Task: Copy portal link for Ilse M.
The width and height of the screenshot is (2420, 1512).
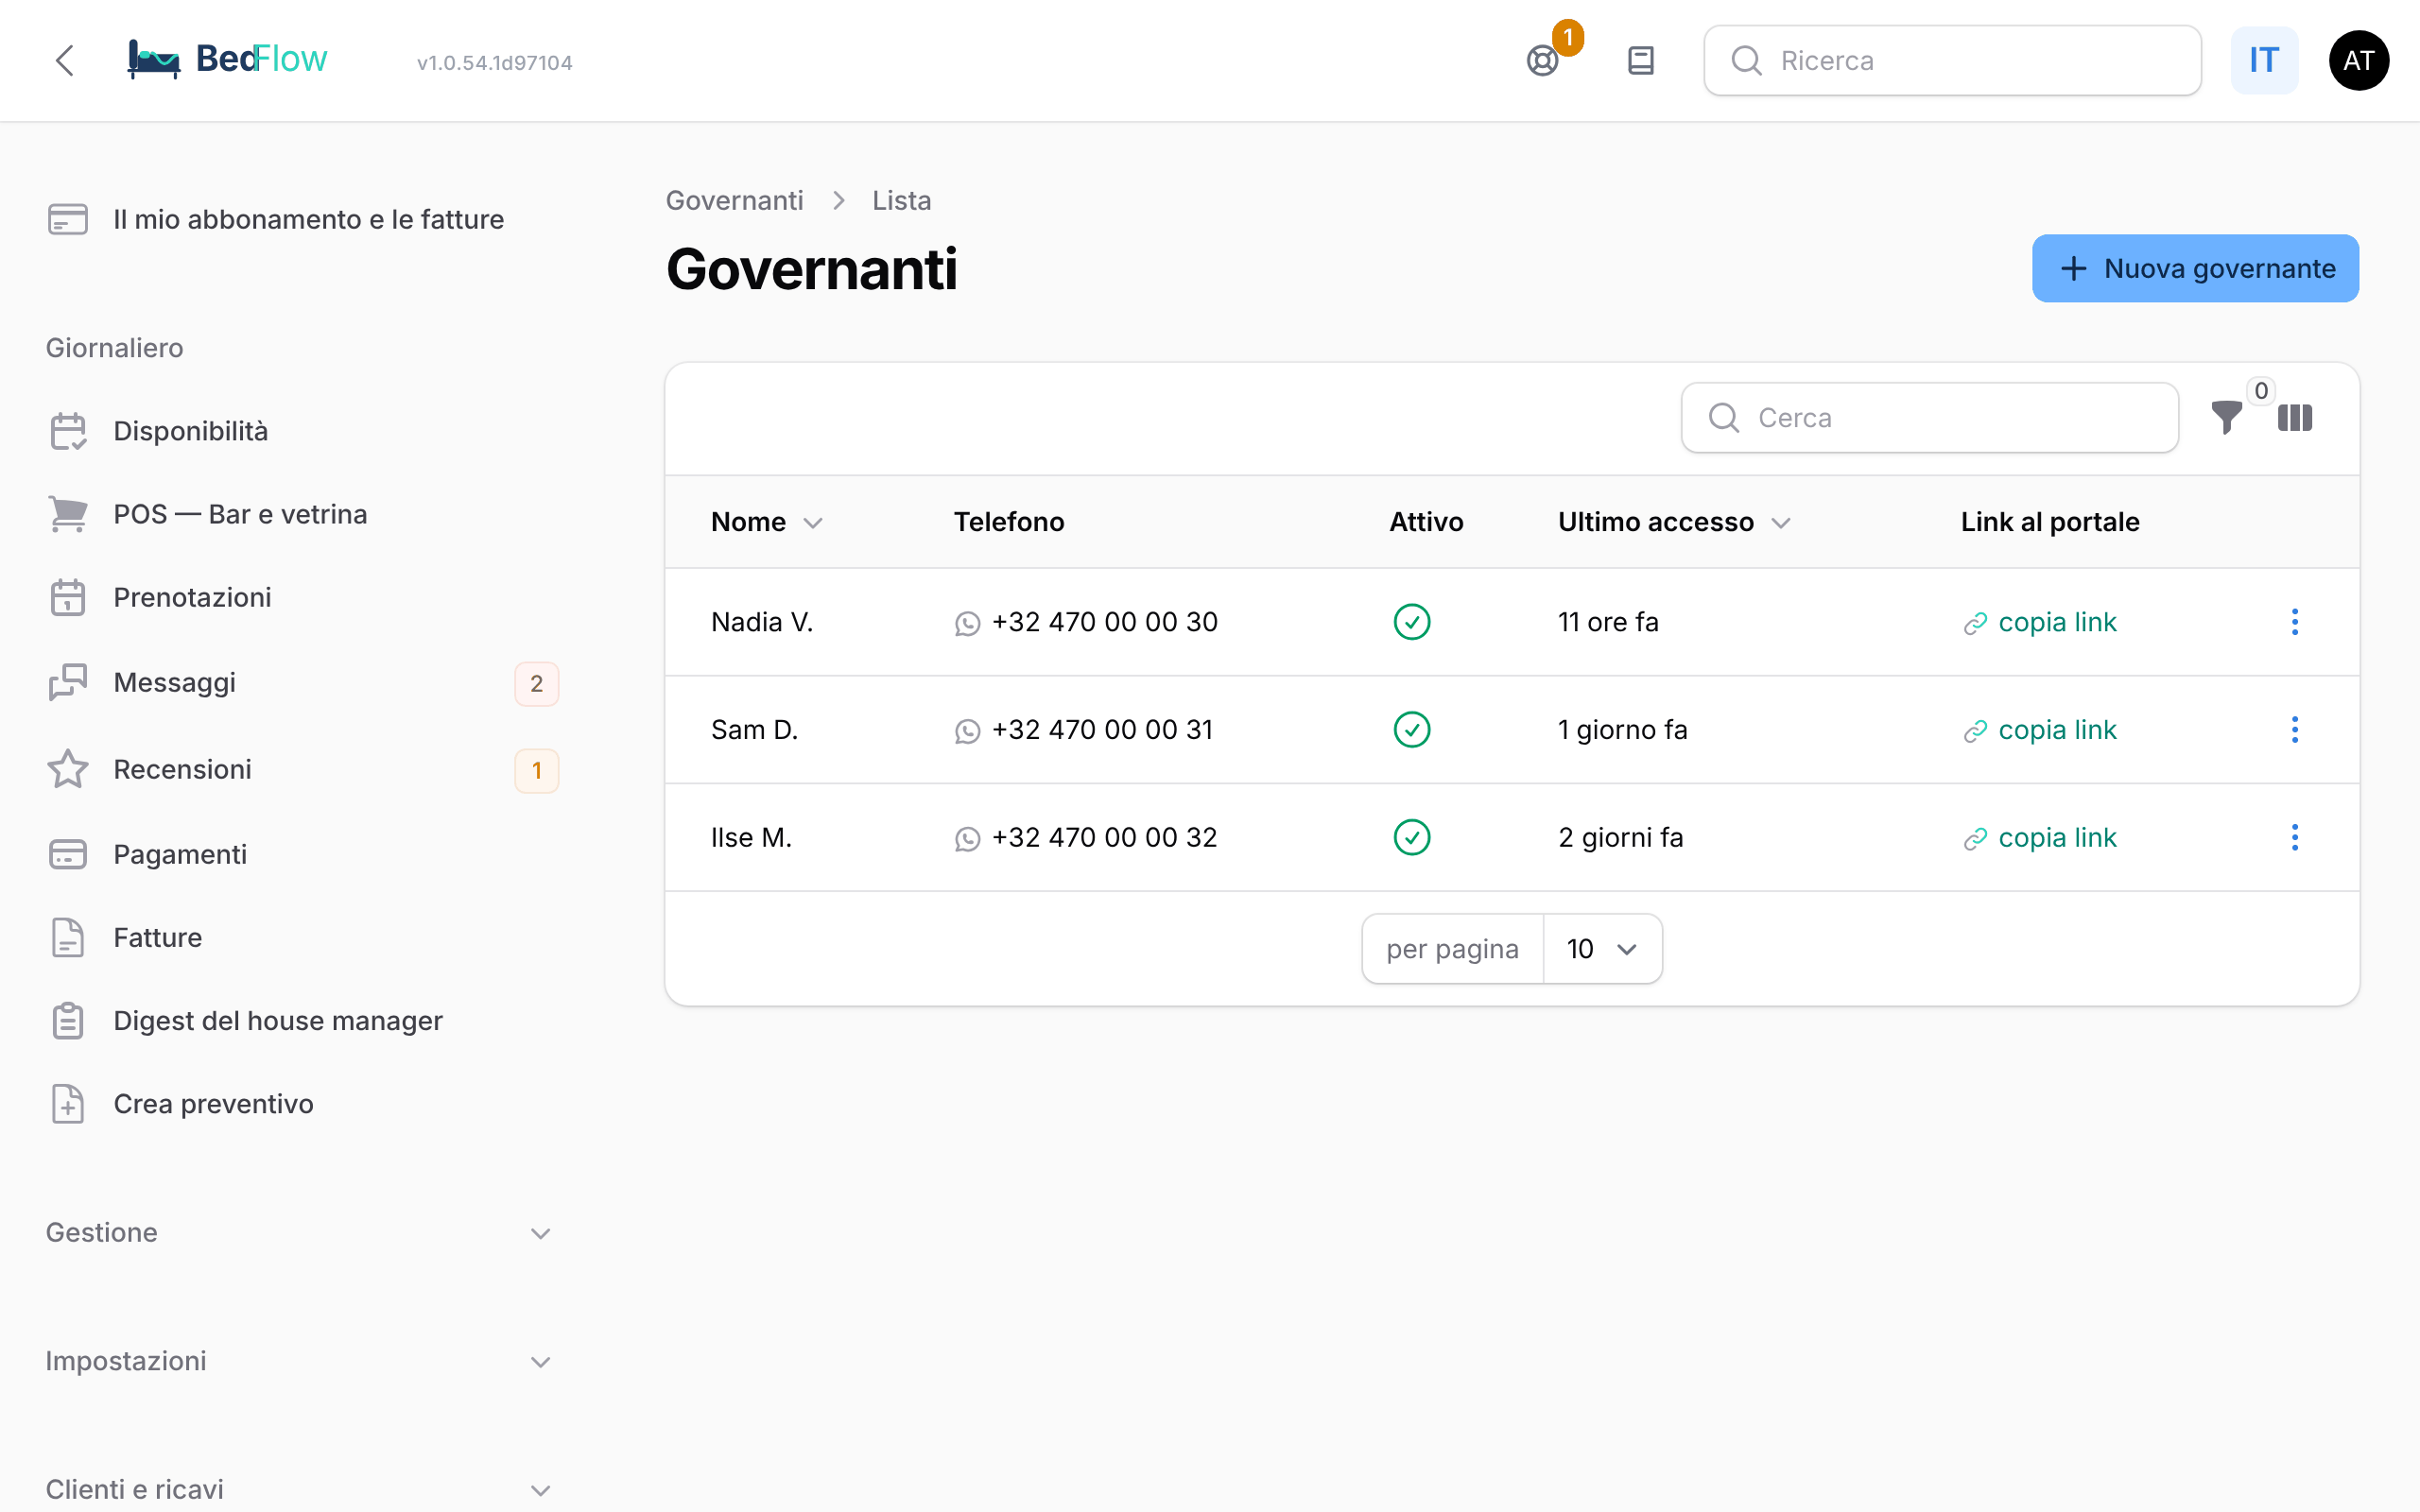Action: point(2039,837)
